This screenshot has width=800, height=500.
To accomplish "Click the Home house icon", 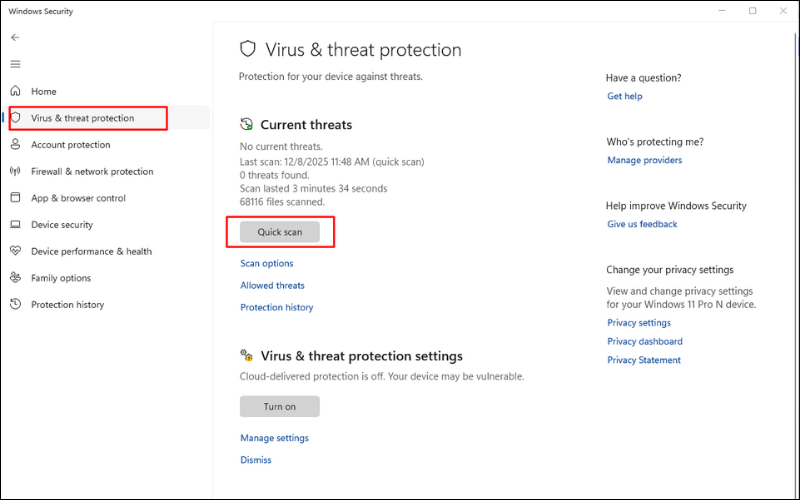I will coord(16,91).
